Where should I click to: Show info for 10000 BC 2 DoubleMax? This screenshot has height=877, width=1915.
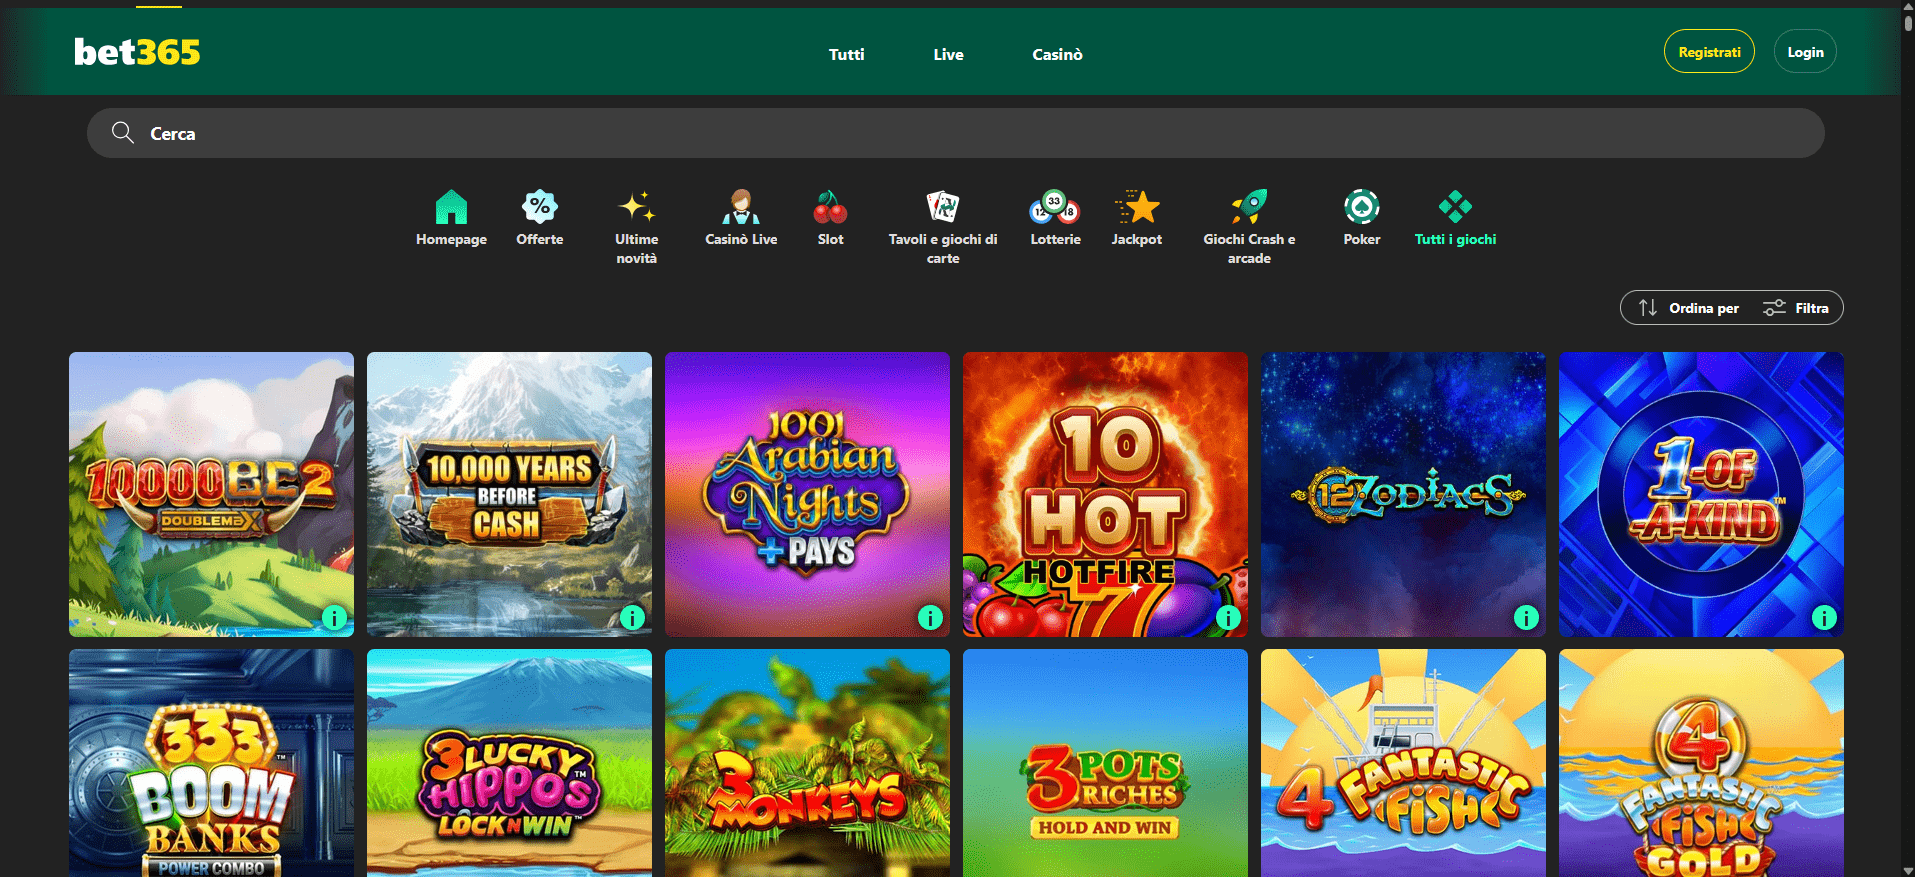click(x=334, y=618)
